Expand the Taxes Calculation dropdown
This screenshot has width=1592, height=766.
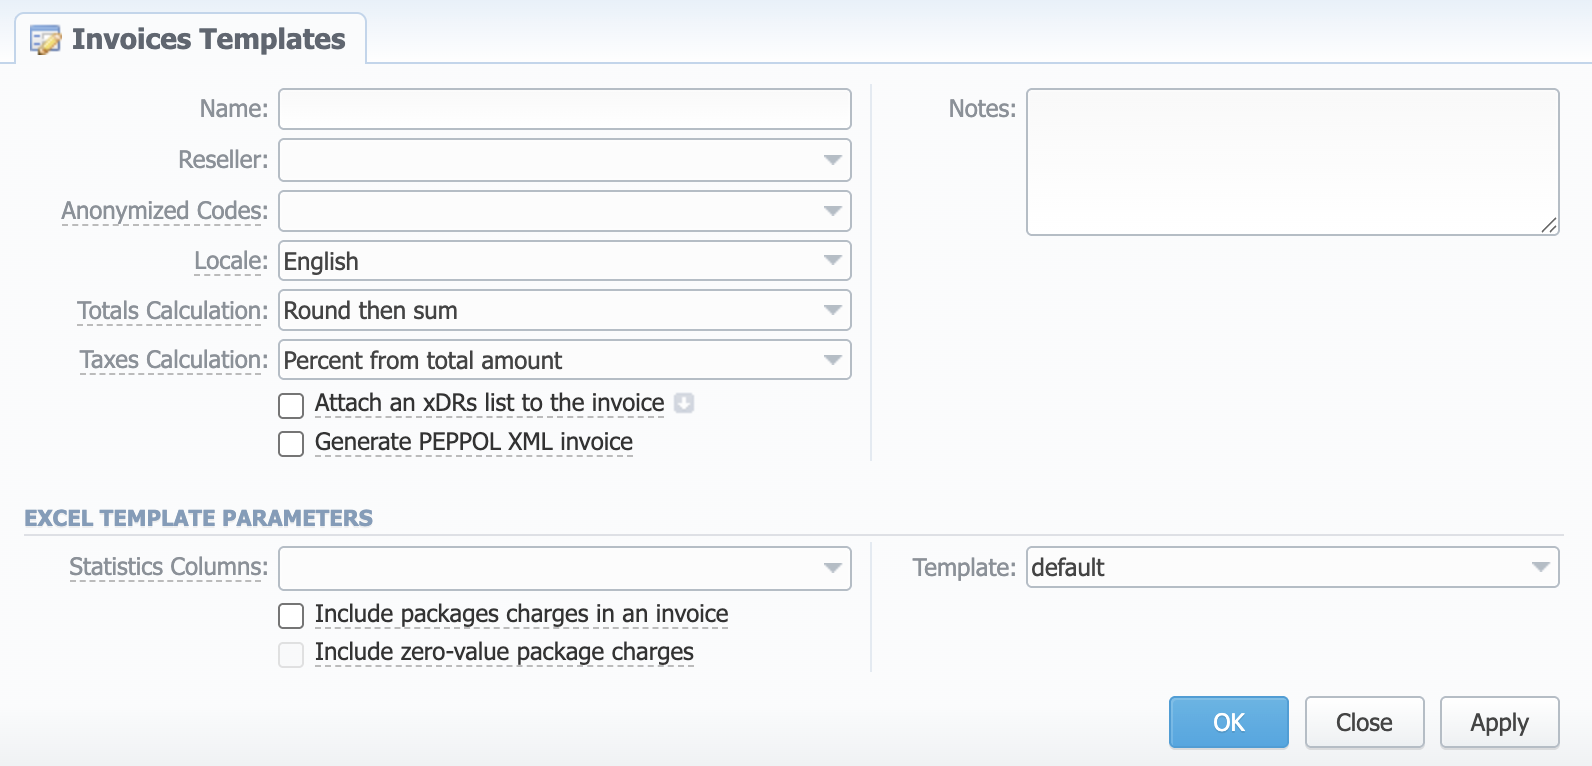tap(565, 360)
